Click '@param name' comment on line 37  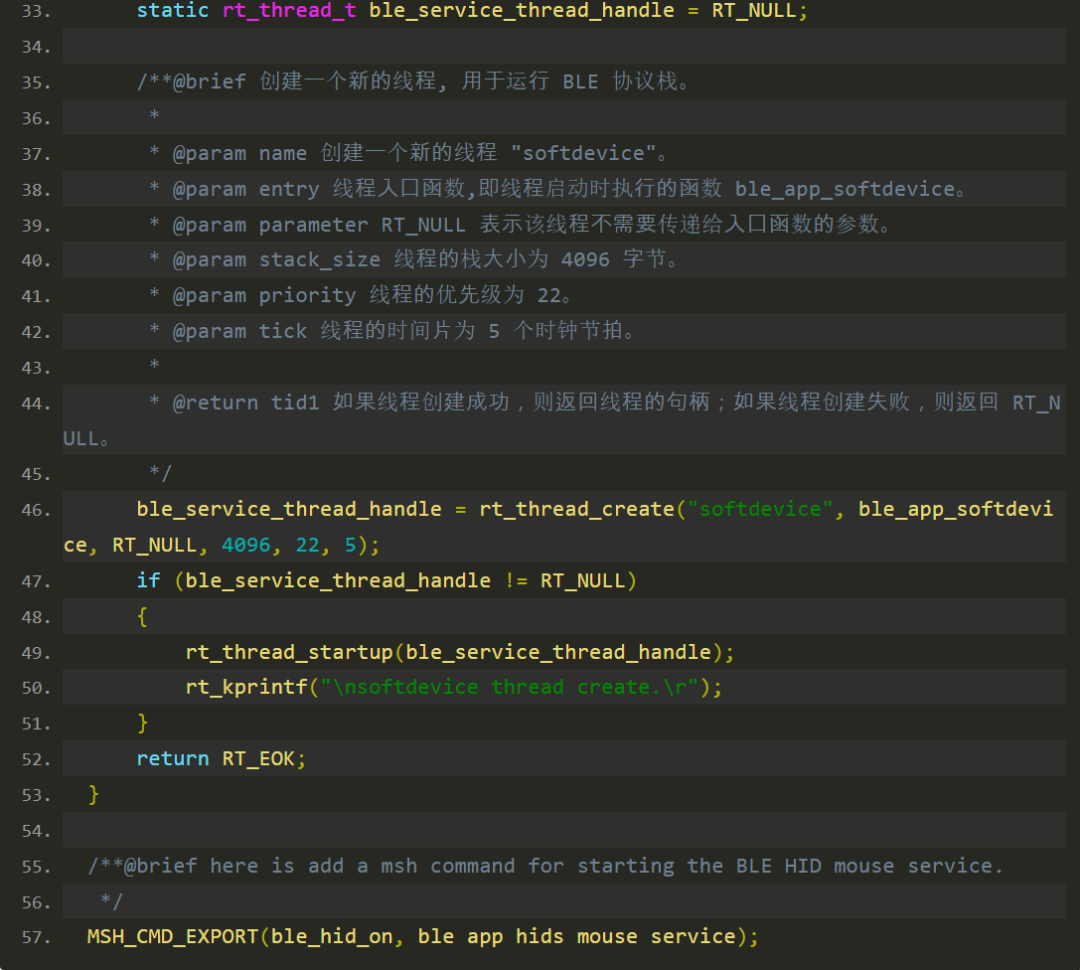pyautogui.click(x=240, y=153)
